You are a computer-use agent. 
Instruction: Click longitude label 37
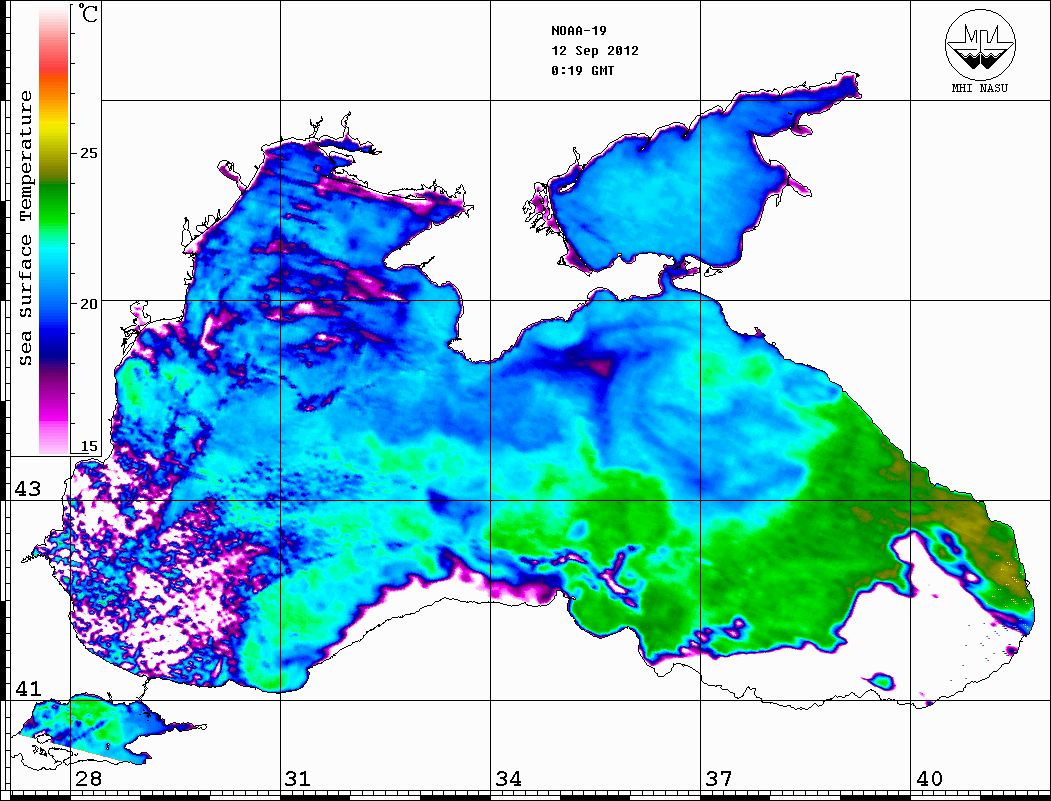pyautogui.click(x=719, y=779)
